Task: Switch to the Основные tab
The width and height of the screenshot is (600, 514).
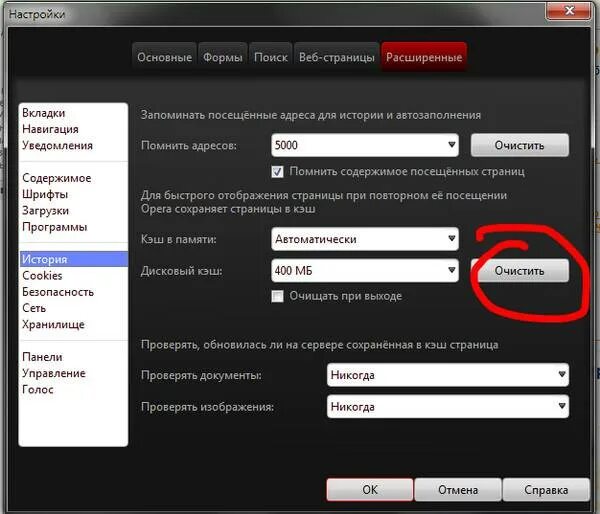Action: click(165, 57)
